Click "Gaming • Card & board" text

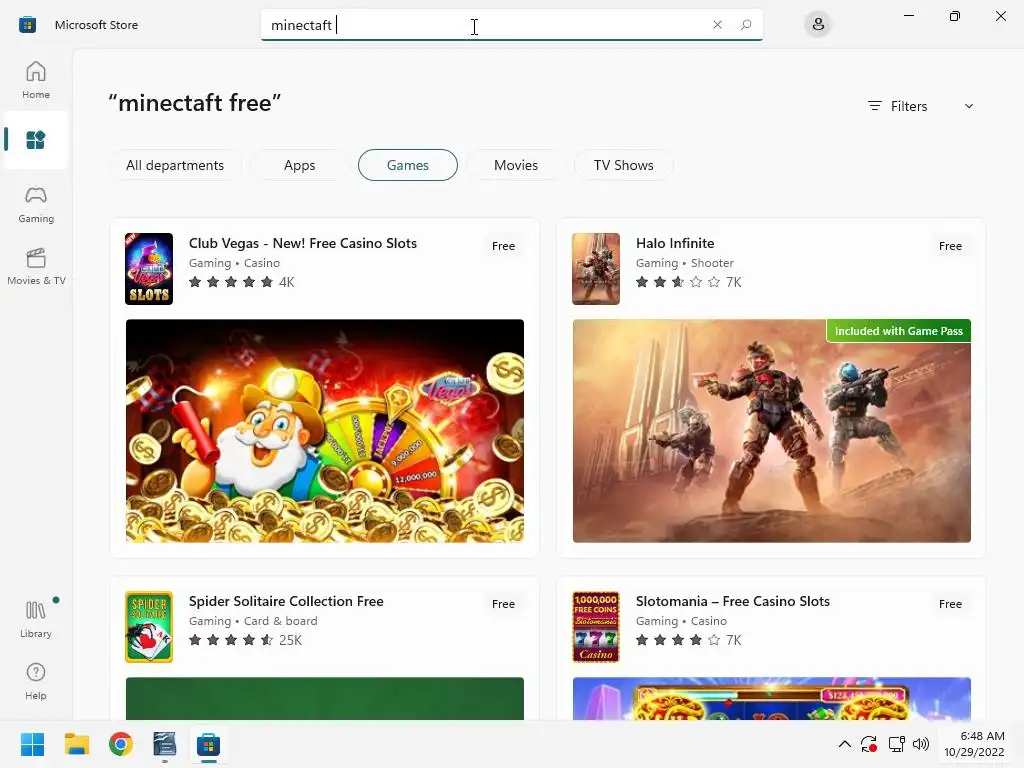coord(253,621)
